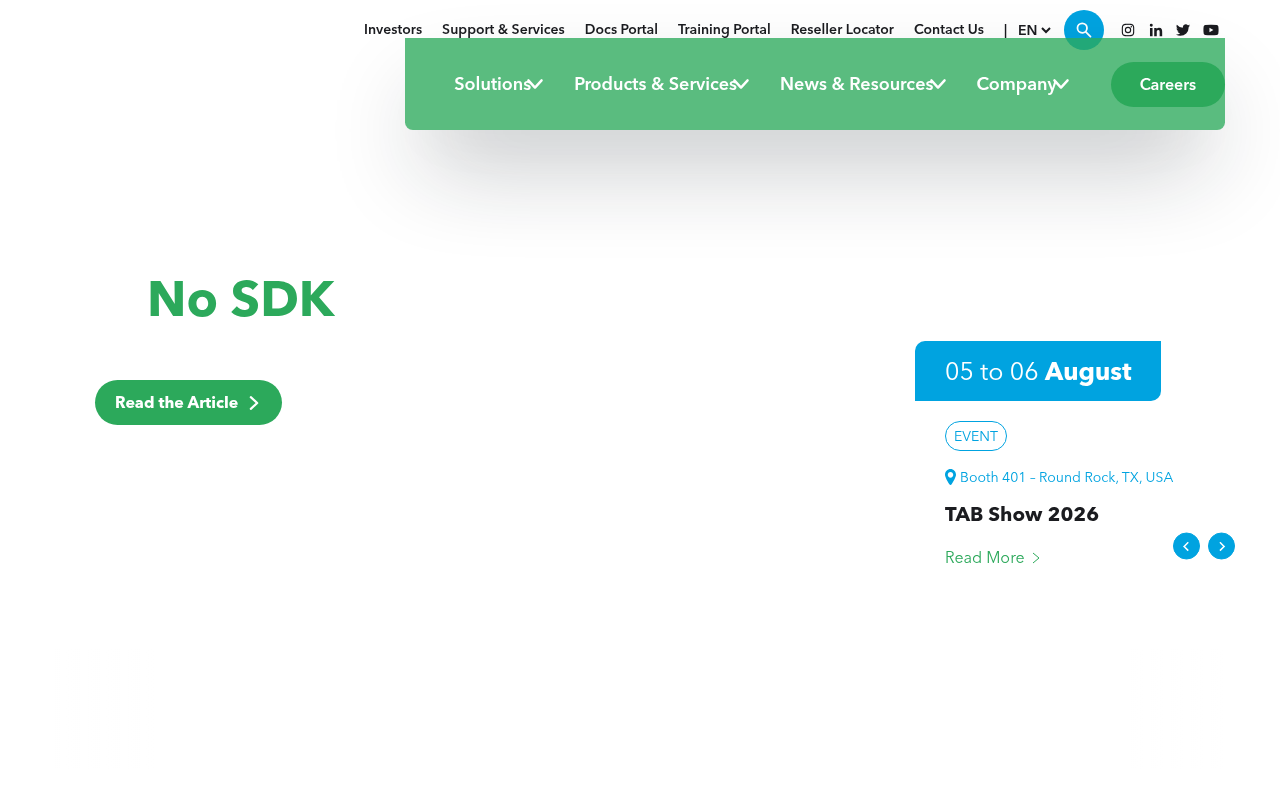Open the LinkedIn social icon

tap(1156, 30)
